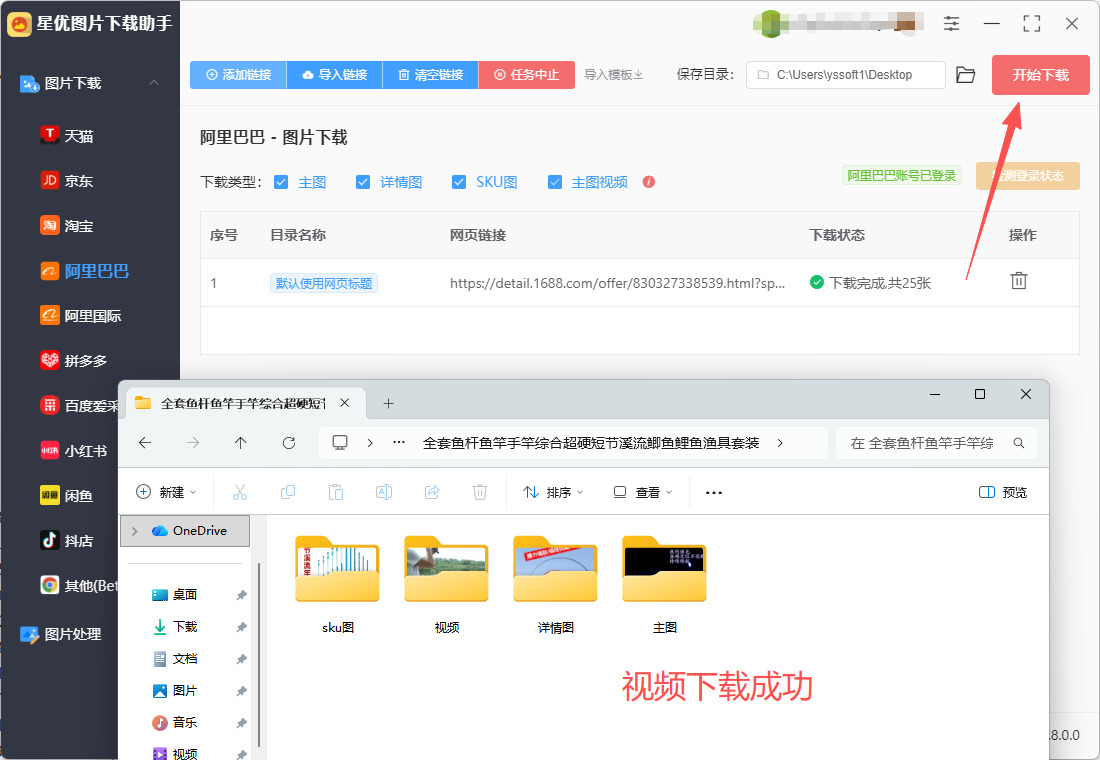This screenshot has height=760, width=1100.
Task: Close the 全套鱼杆 Explorer tab
Action: click(344, 403)
